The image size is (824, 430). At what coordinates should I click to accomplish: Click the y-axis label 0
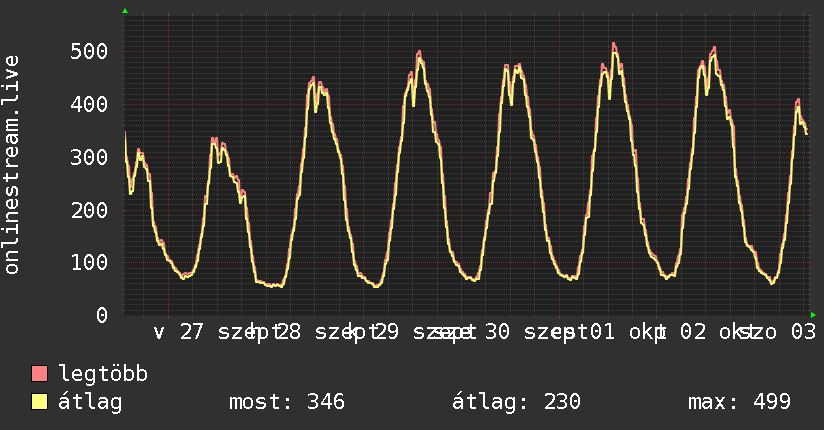102,315
